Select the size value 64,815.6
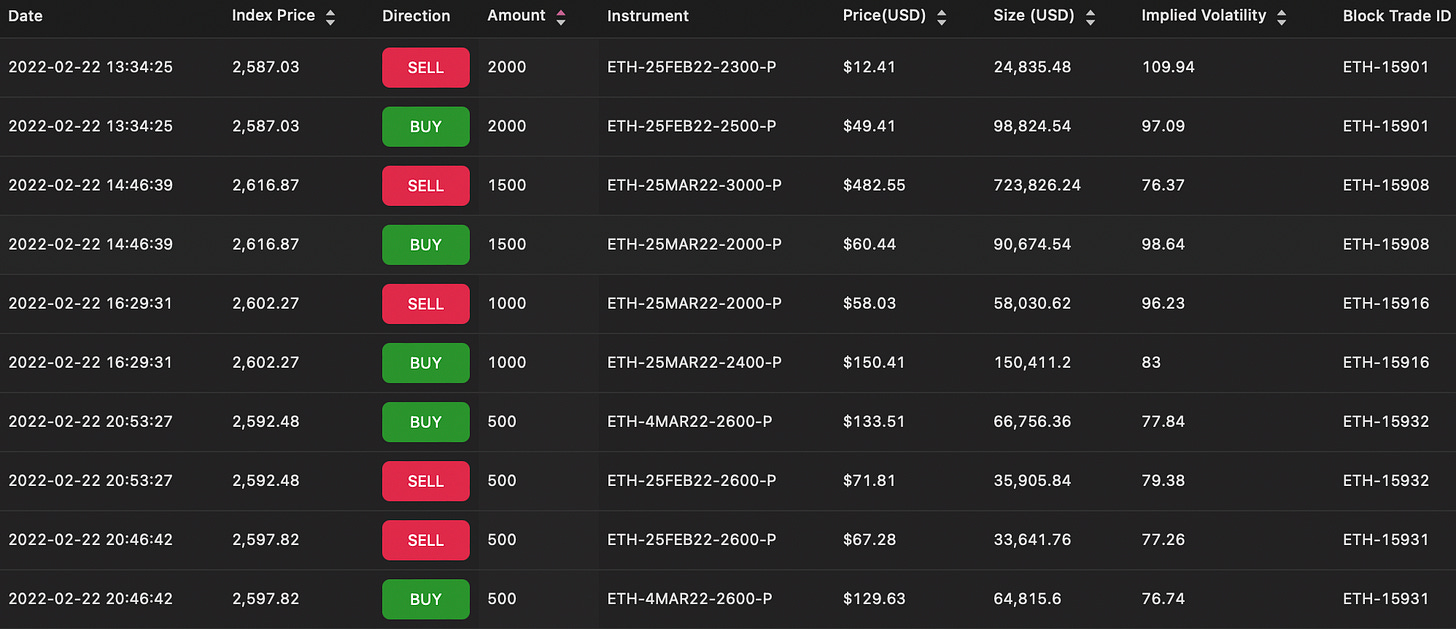The height and width of the screenshot is (629, 1456). (1028, 598)
